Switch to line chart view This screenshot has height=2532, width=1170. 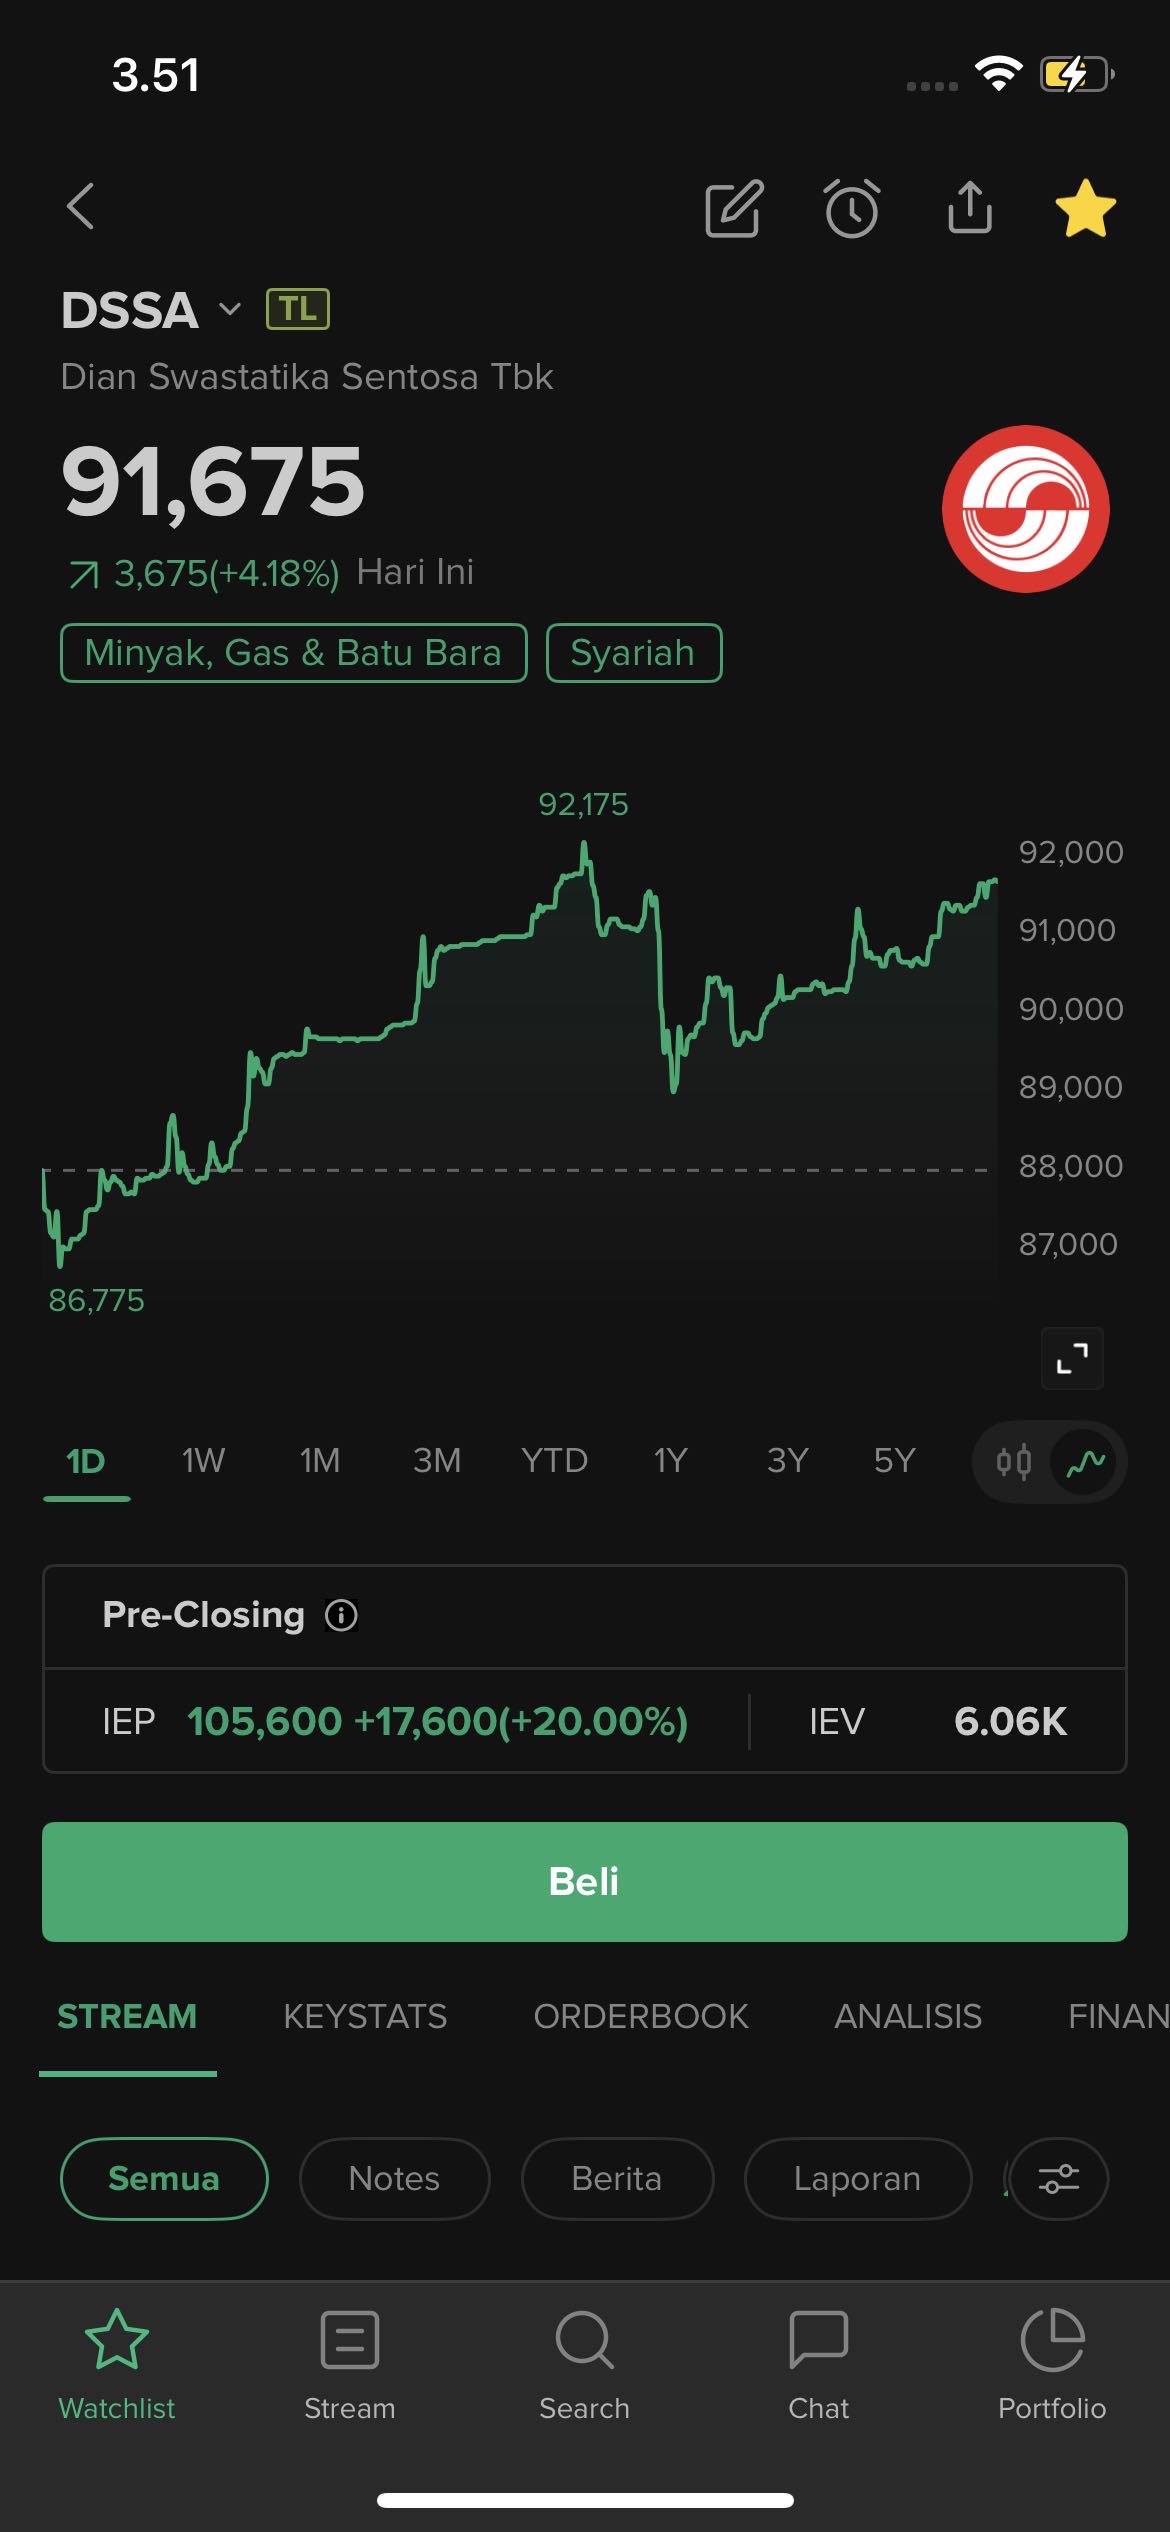pyautogui.click(x=1086, y=1462)
